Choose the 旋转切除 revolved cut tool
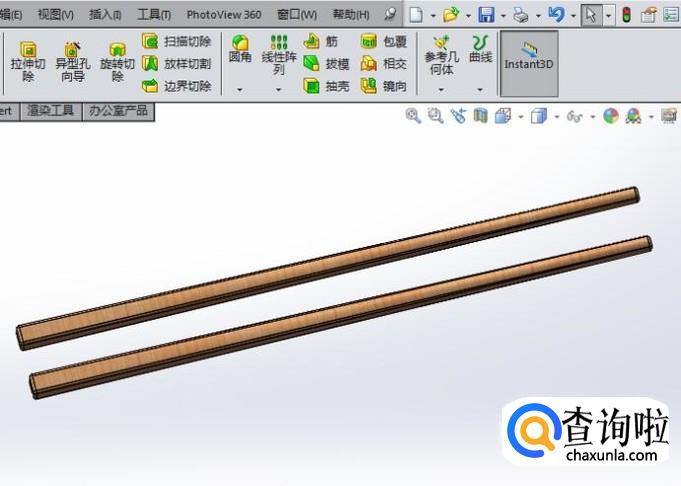Image resolution: width=681 pixels, height=486 pixels. pyautogui.click(x=117, y=61)
